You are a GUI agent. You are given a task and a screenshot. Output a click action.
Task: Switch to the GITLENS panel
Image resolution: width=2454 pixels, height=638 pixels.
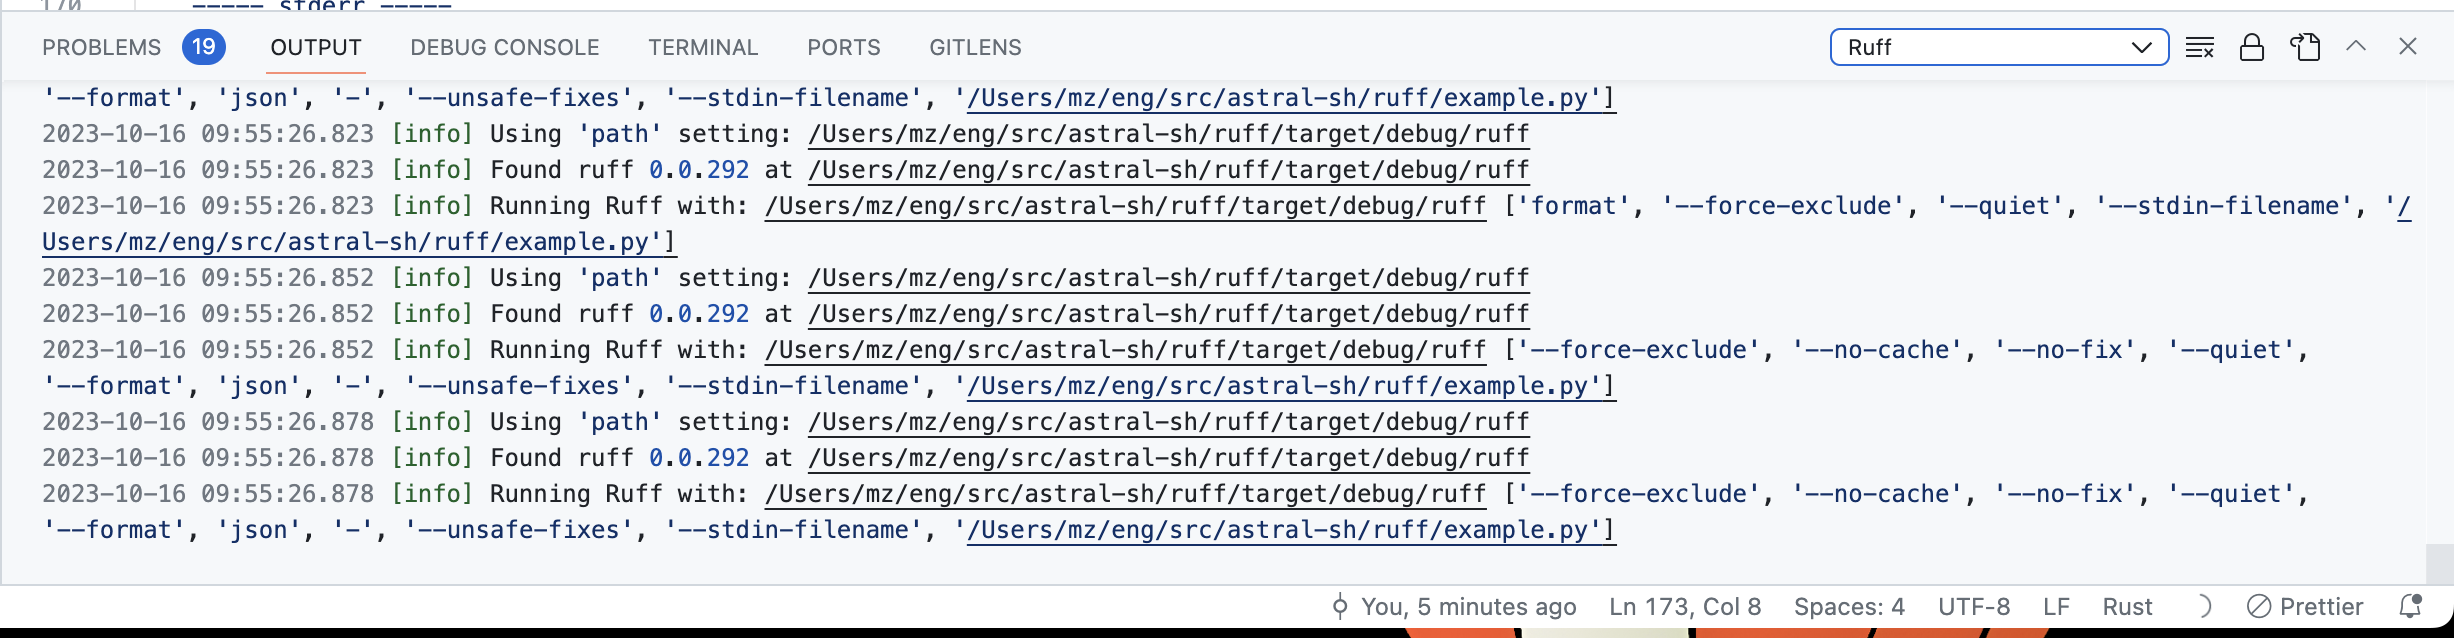[975, 47]
